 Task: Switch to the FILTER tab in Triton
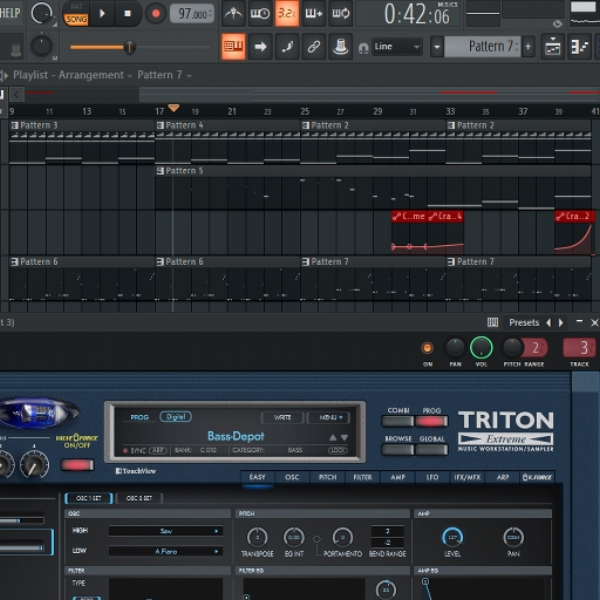pos(362,477)
